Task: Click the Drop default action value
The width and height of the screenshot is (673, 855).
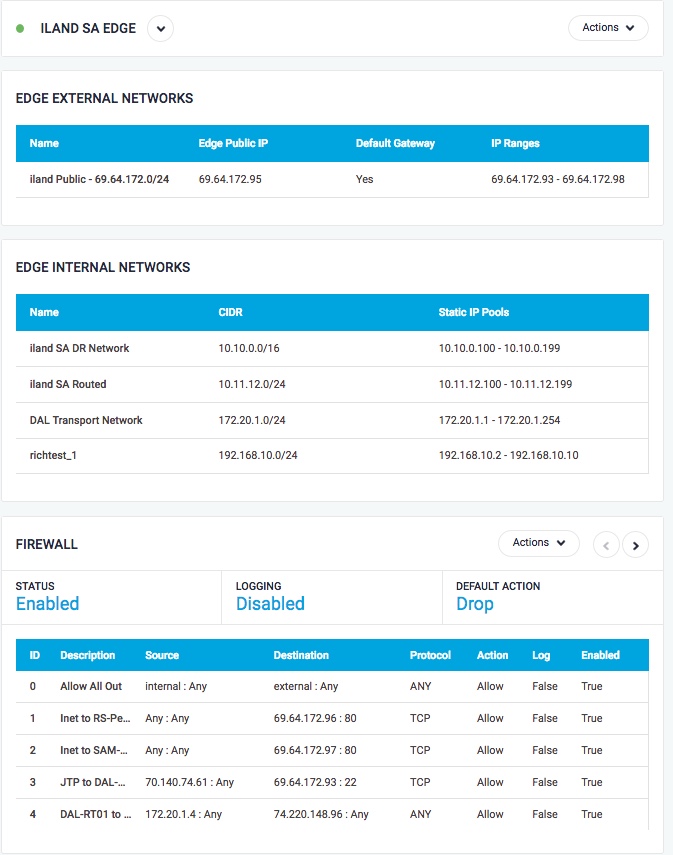Action: tap(475, 604)
